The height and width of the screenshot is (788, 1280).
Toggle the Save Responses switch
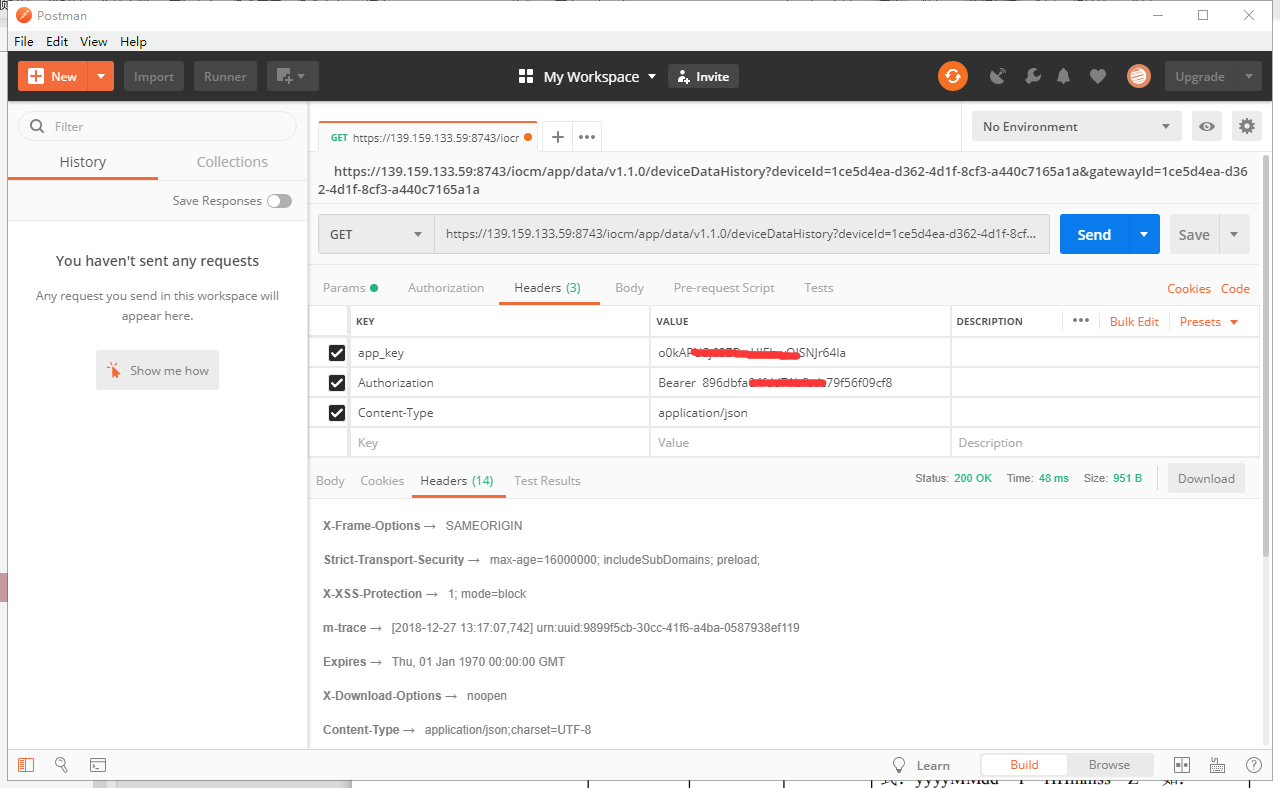[279, 201]
